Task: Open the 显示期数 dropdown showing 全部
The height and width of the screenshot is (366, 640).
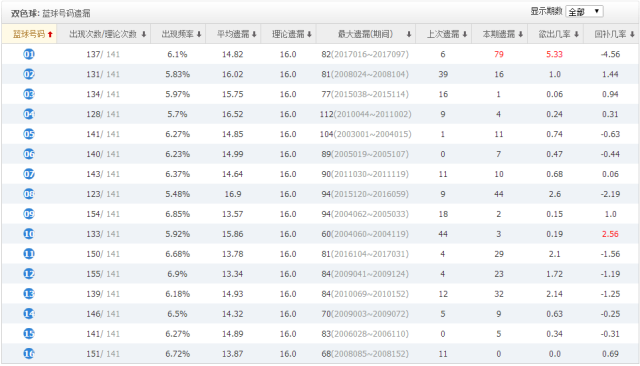Action: pos(584,11)
